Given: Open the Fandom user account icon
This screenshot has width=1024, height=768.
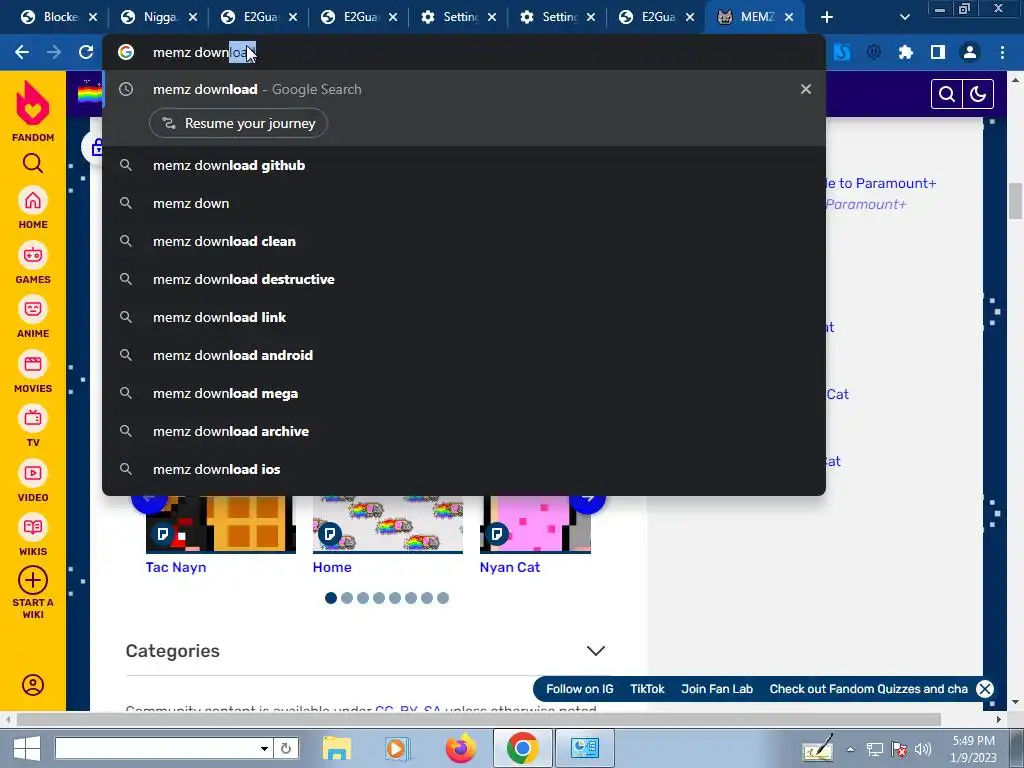Looking at the screenshot, I should (x=33, y=685).
